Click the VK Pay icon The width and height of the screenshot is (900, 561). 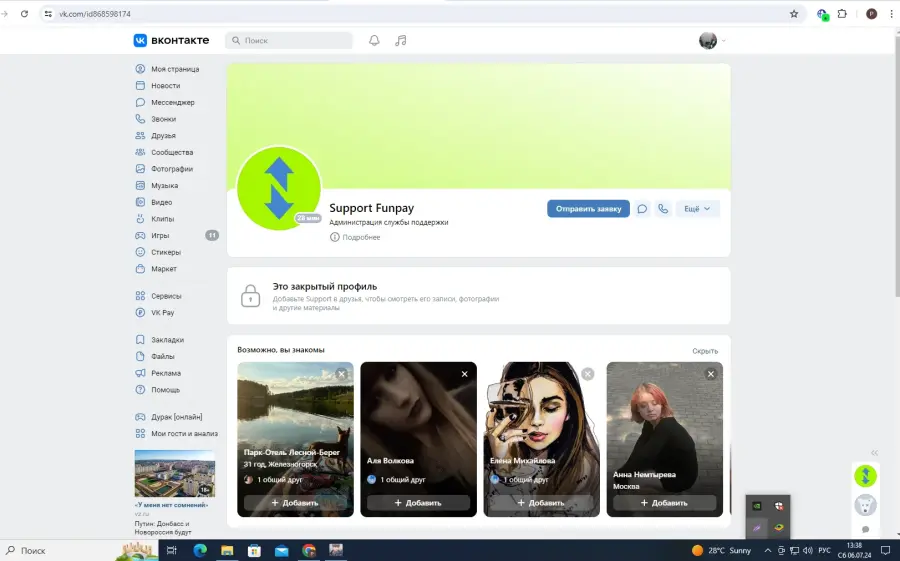(x=140, y=312)
